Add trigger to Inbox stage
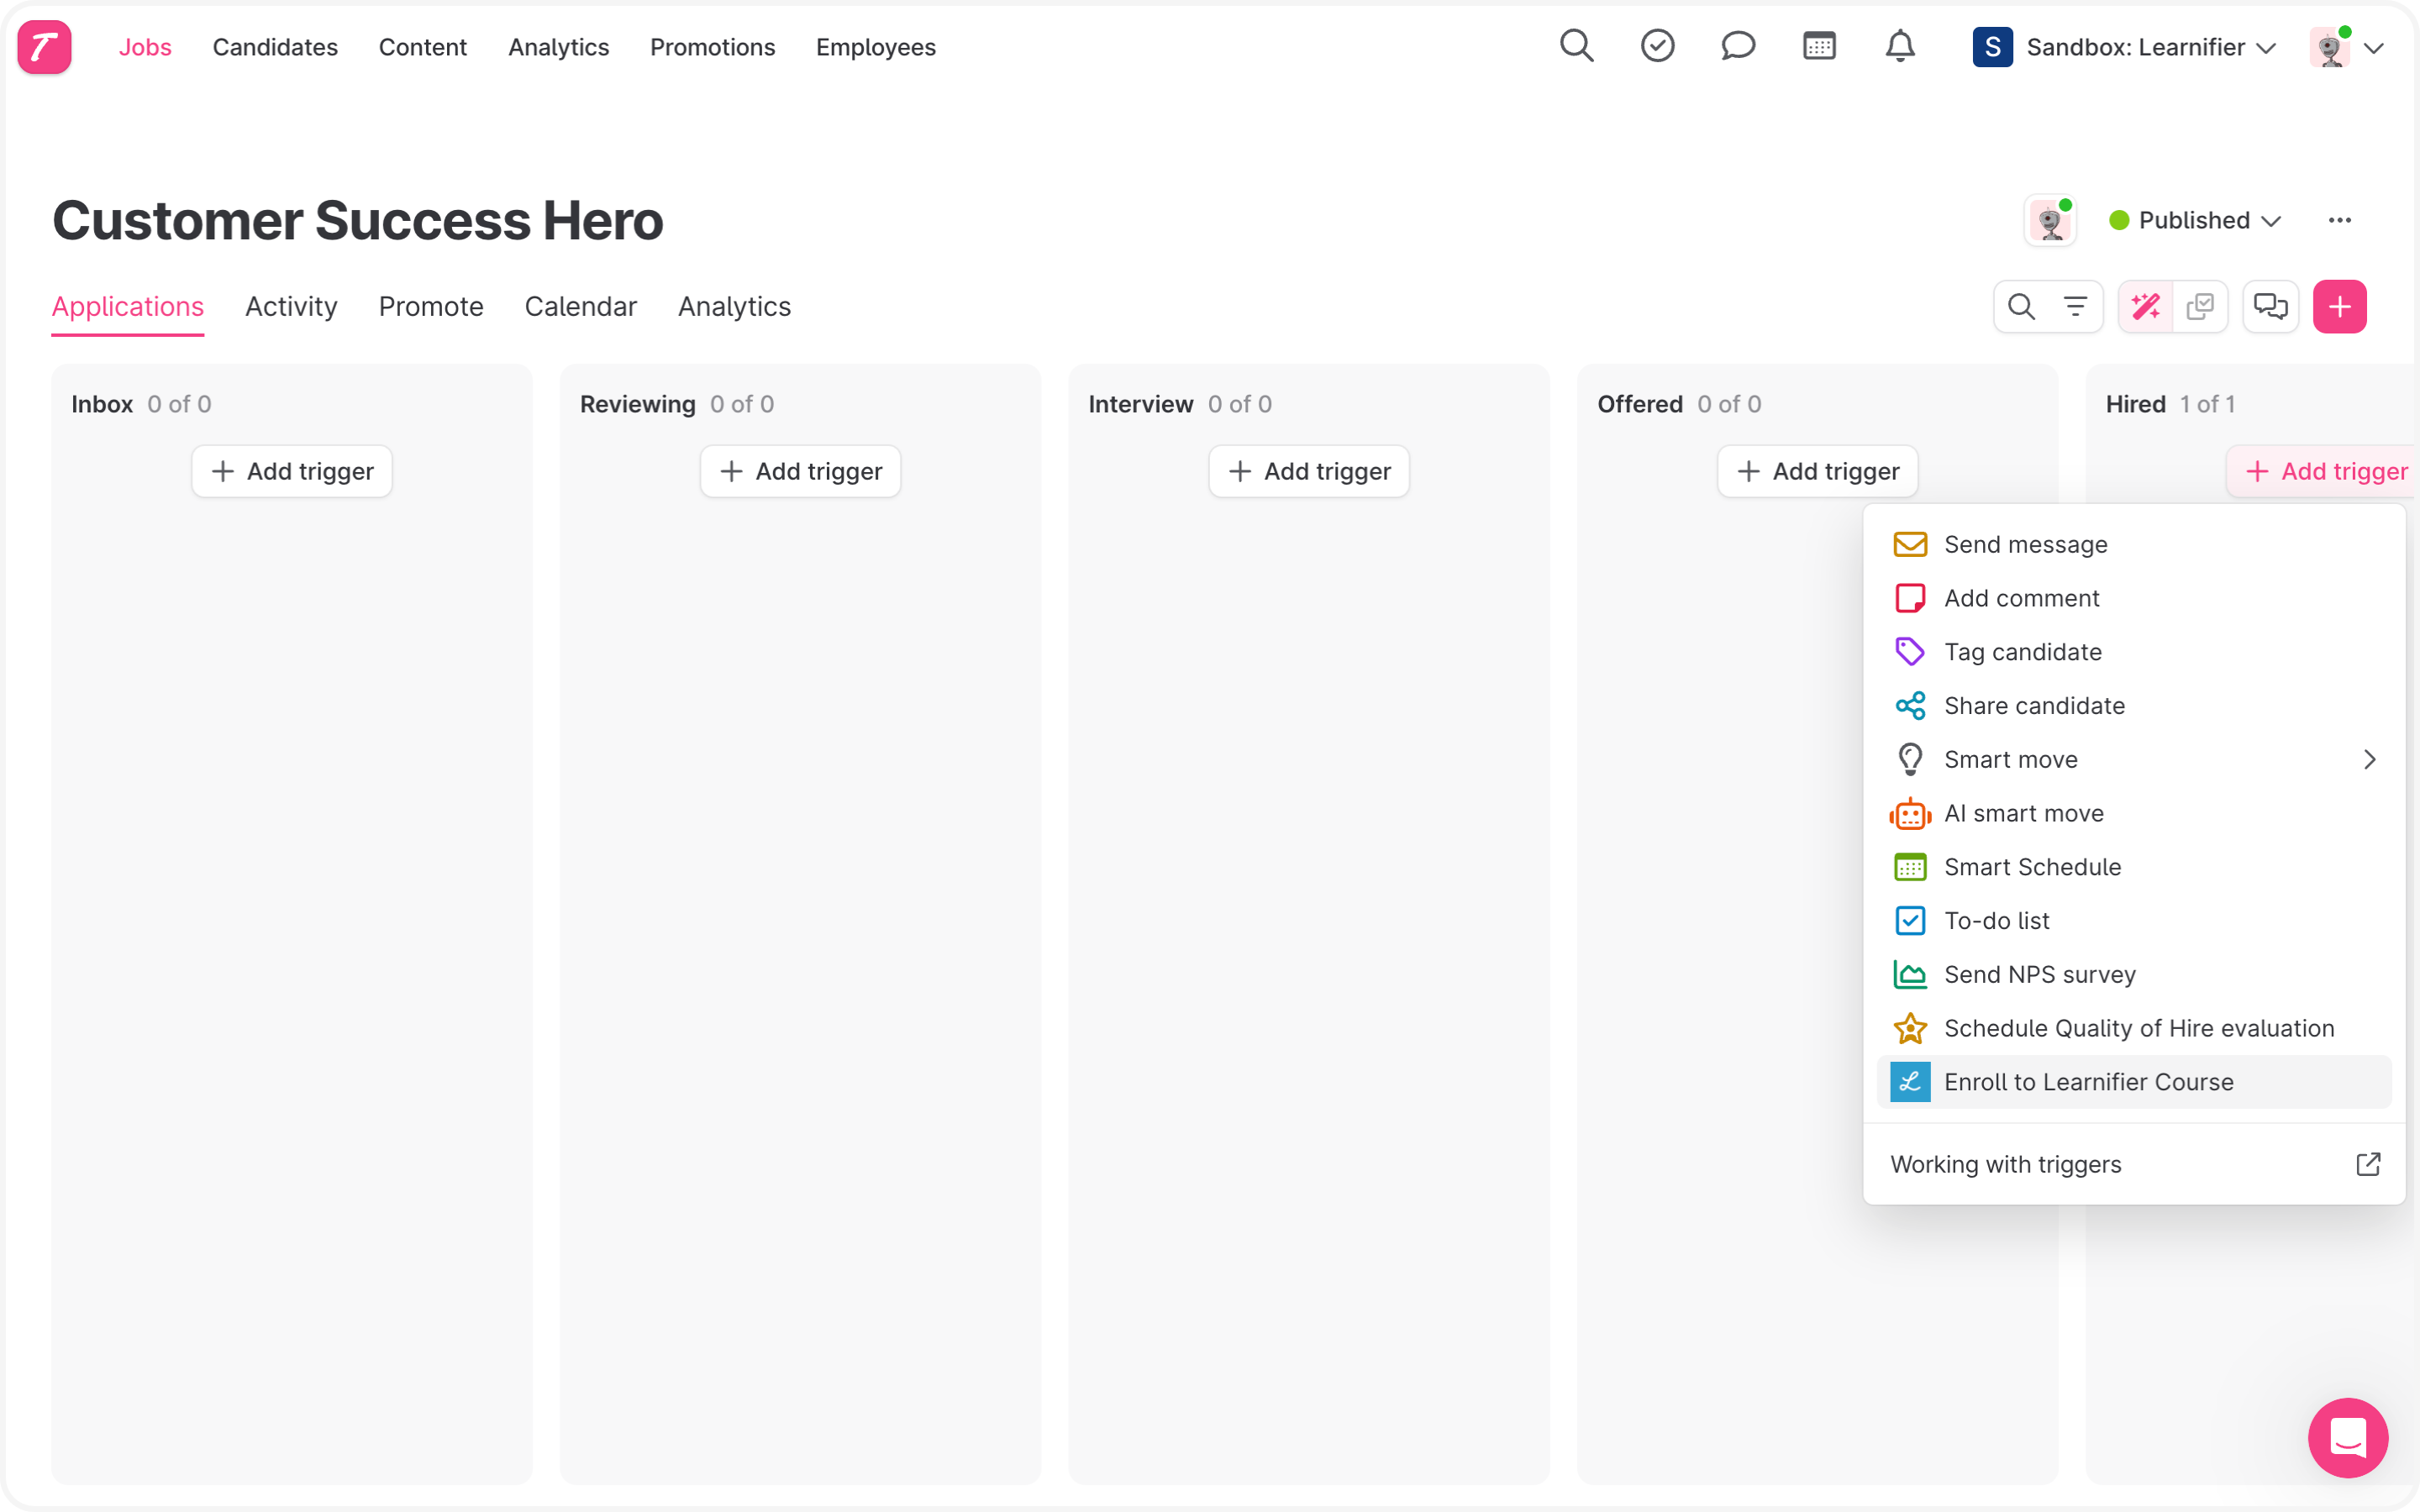 (292, 471)
